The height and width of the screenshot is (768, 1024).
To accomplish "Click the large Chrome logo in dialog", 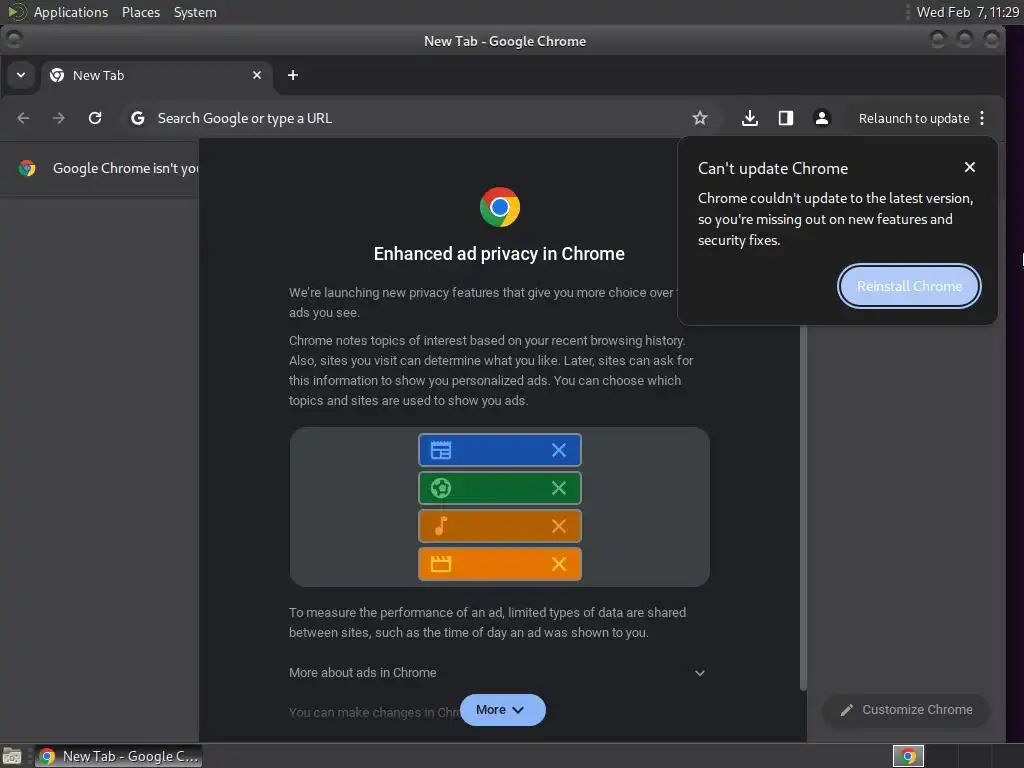I will click(x=500, y=207).
